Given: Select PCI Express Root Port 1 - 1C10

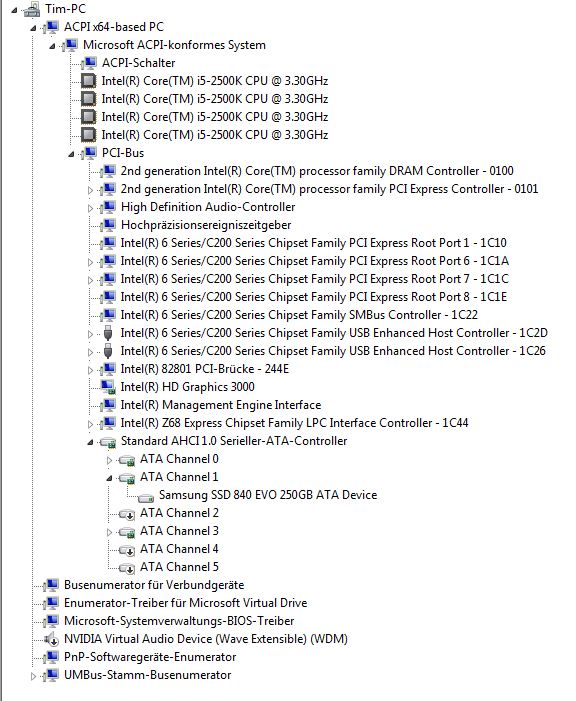Looking at the screenshot, I should (x=313, y=243).
